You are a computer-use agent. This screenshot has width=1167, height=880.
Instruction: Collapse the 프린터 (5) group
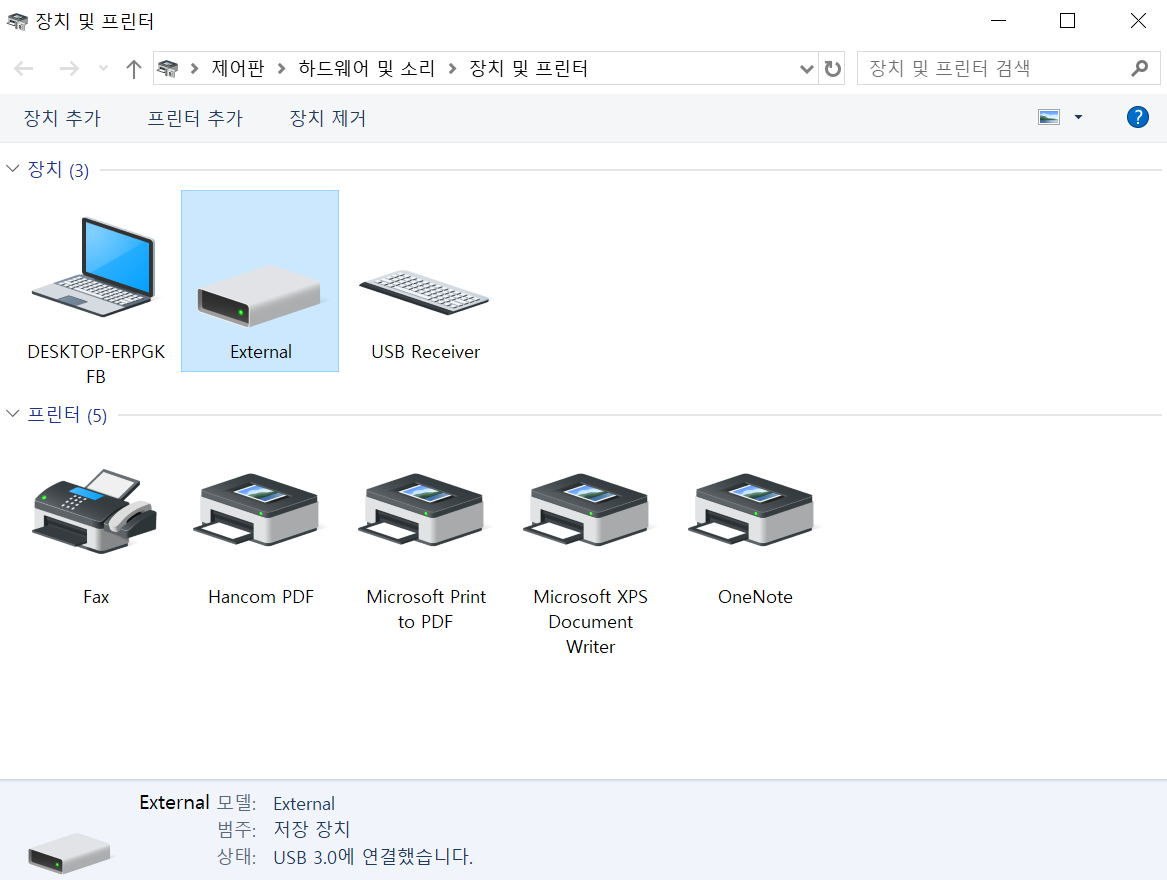pyautogui.click(x=12, y=414)
